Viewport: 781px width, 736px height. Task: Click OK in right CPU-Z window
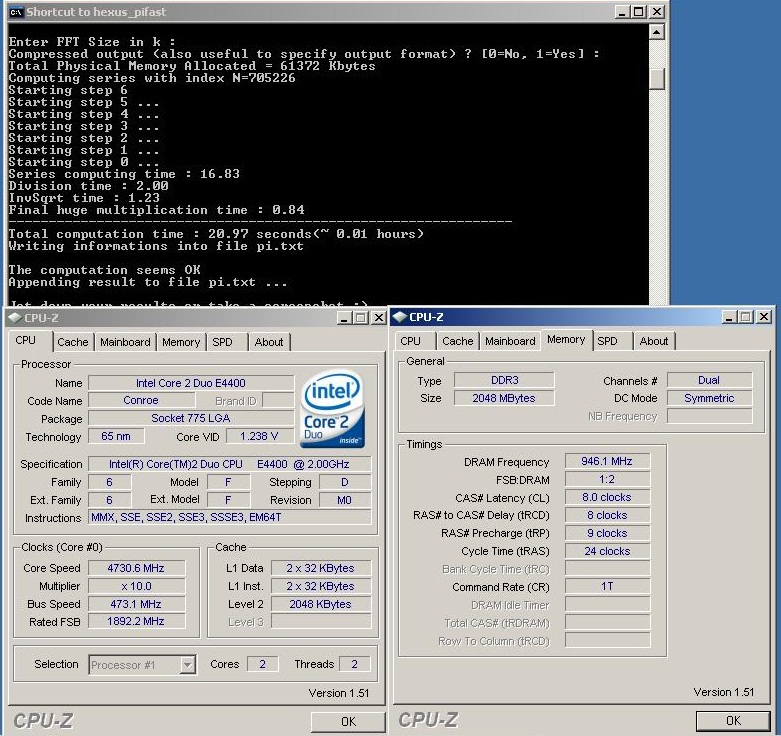click(733, 721)
